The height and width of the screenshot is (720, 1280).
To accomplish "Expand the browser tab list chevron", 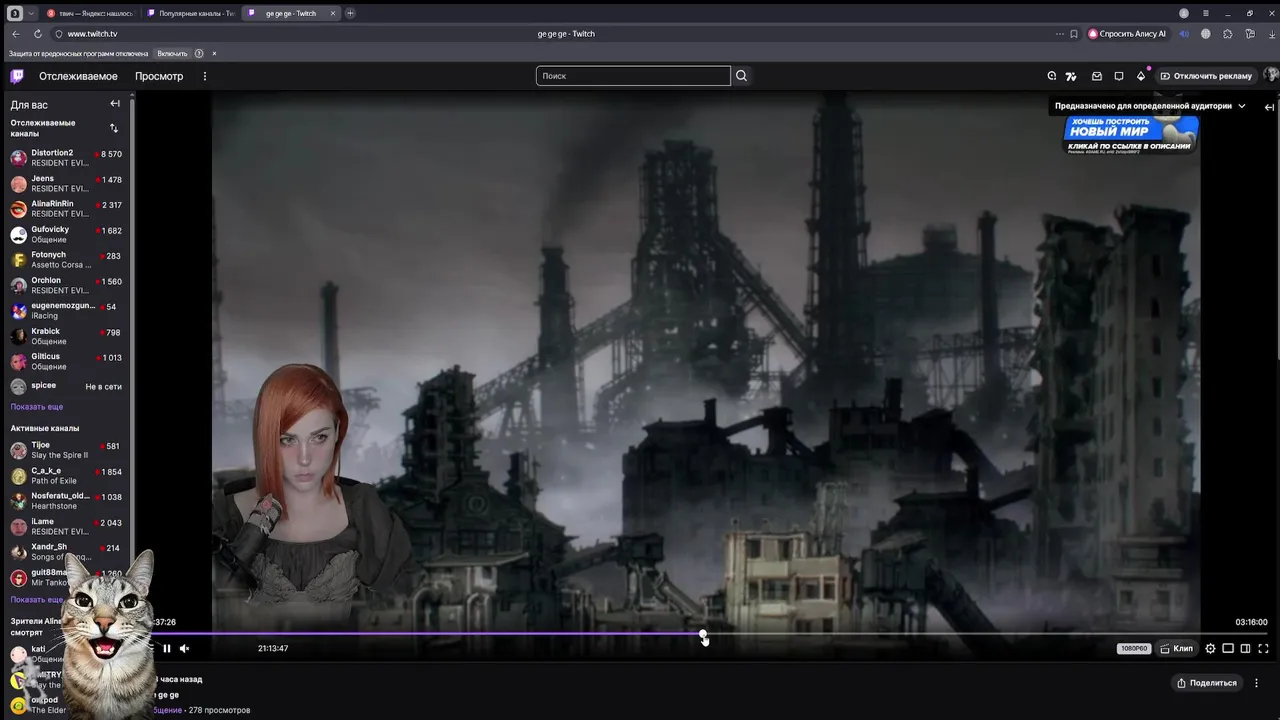I will (31, 13).
